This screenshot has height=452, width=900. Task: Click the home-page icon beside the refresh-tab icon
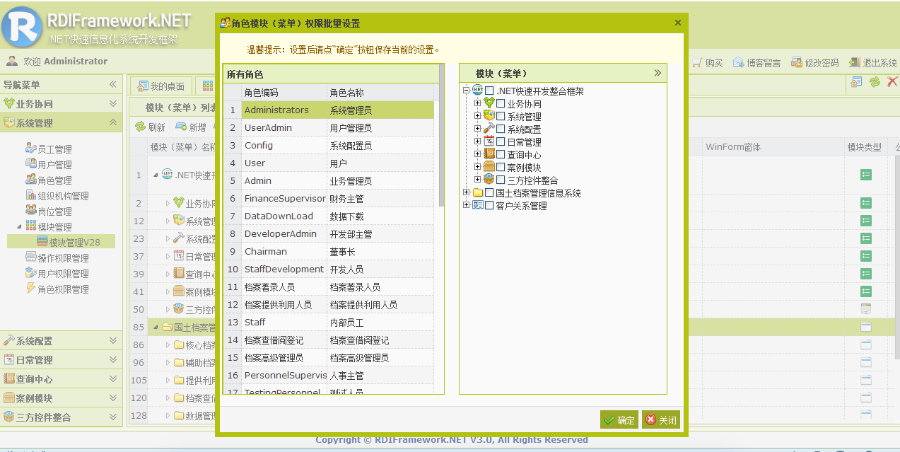pyautogui.click(x=856, y=83)
